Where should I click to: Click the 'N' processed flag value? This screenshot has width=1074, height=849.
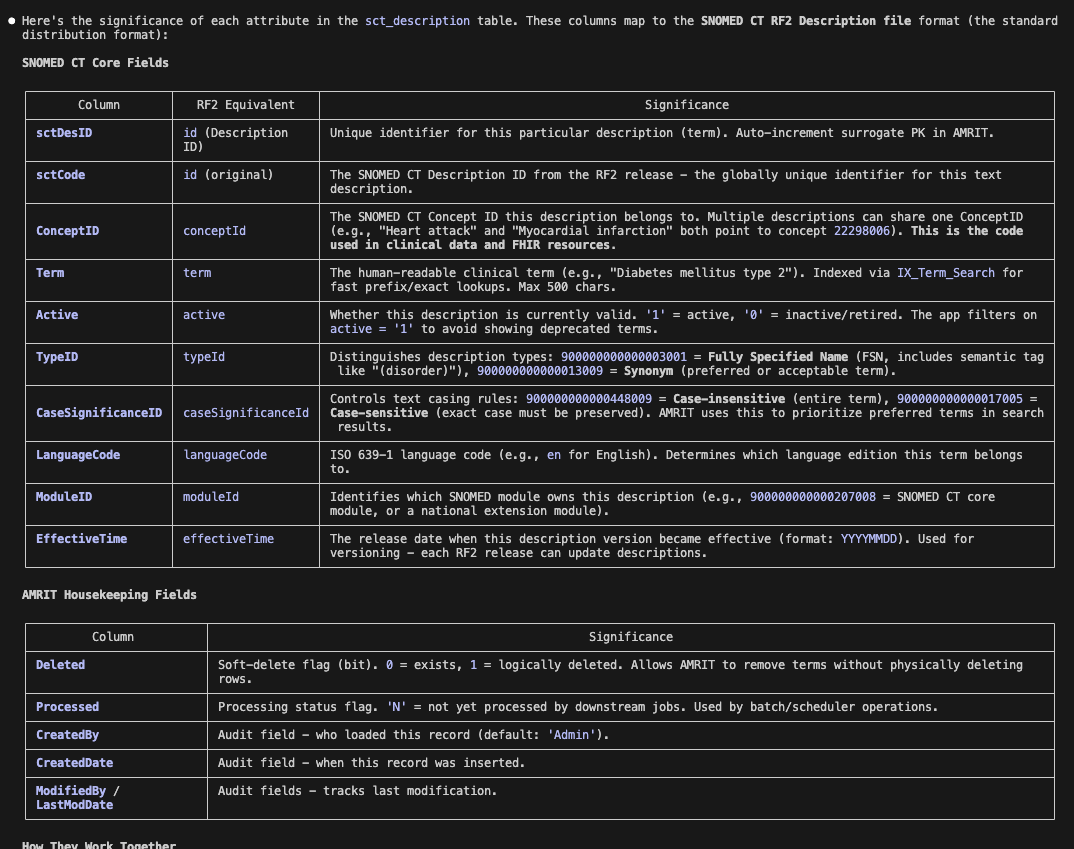tap(396, 707)
